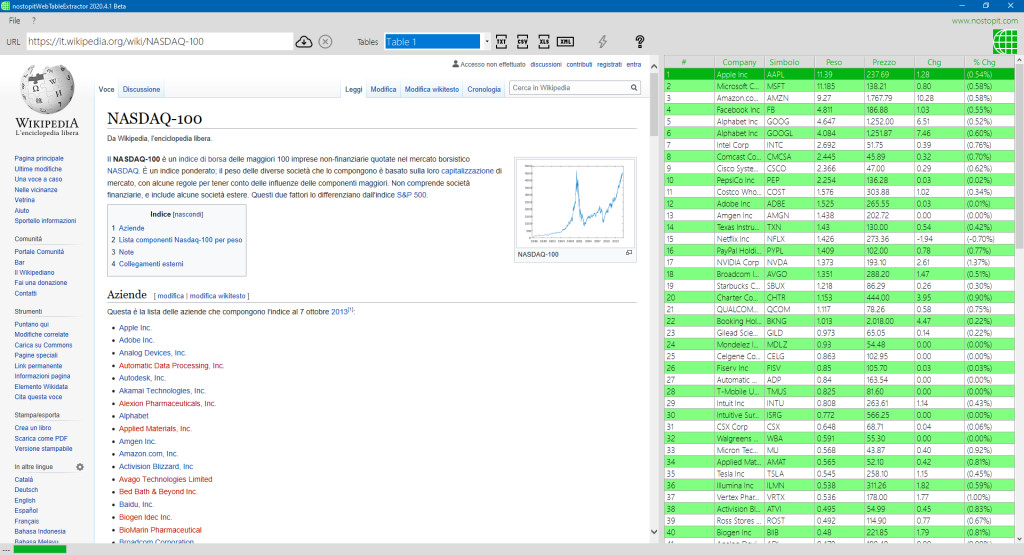The height and width of the screenshot is (555, 1024).
Task: Select the Voce tab
Action: [x=106, y=89]
